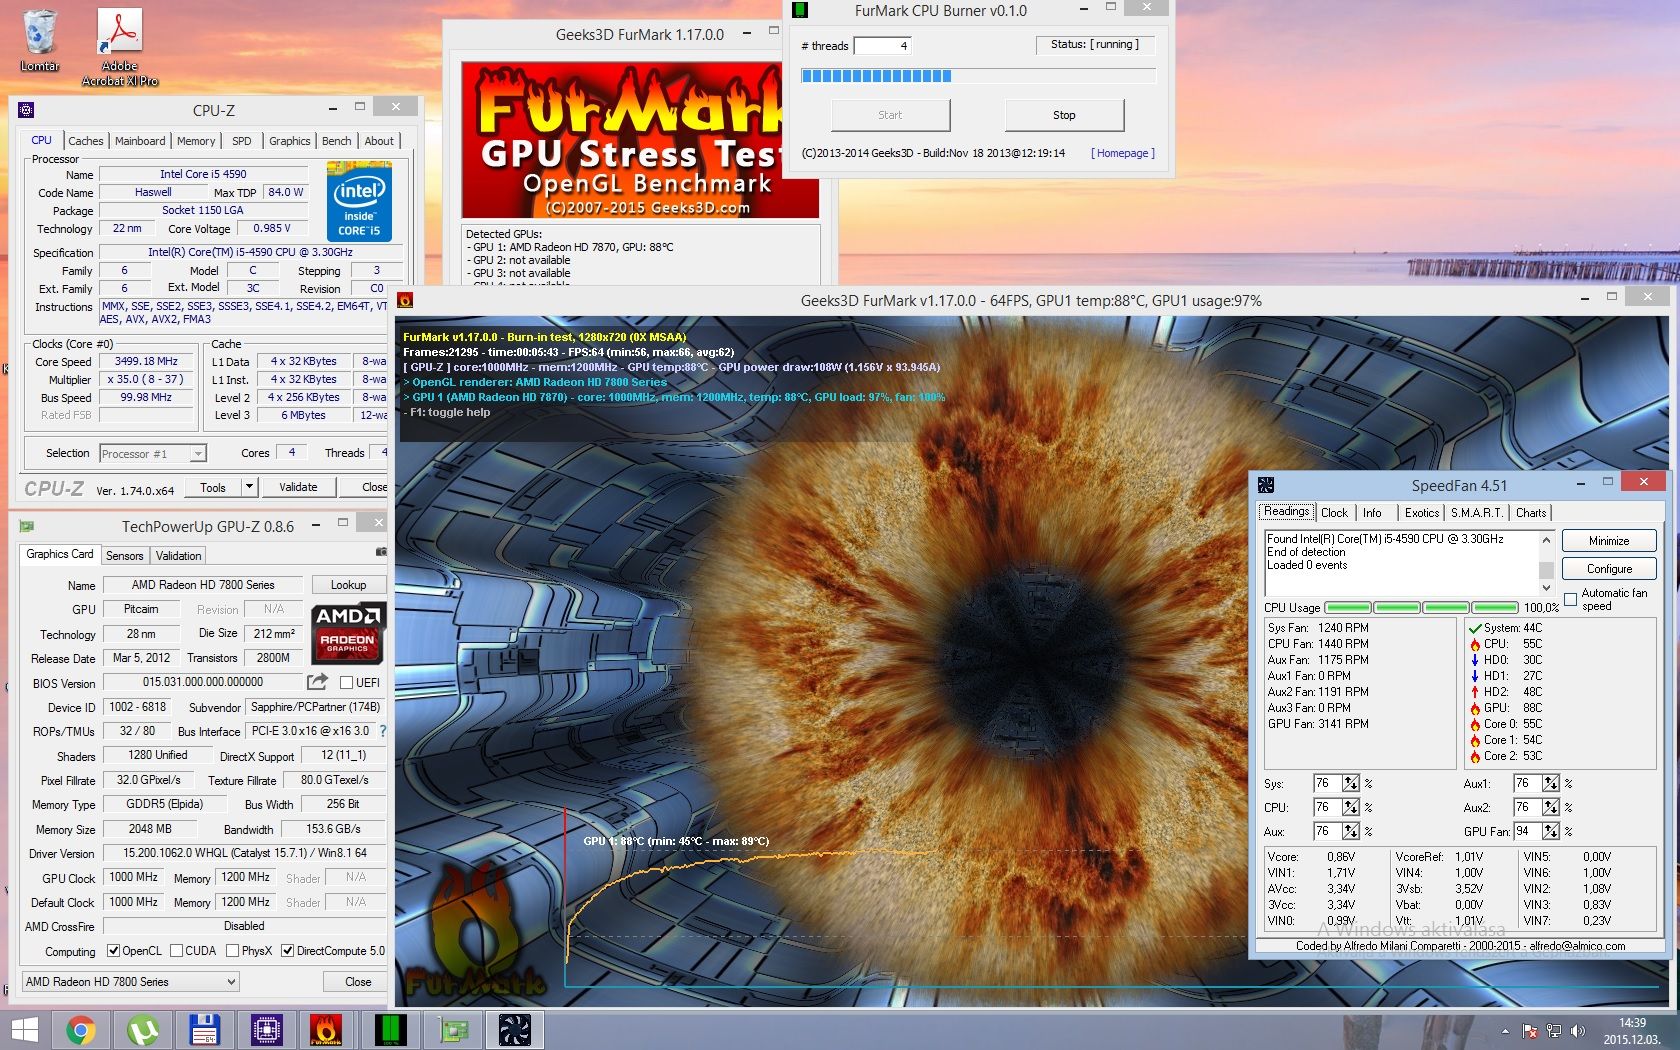Adjust the CPU fan speed stepper
This screenshot has width=1680, height=1050.
[x=1351, y=807]
